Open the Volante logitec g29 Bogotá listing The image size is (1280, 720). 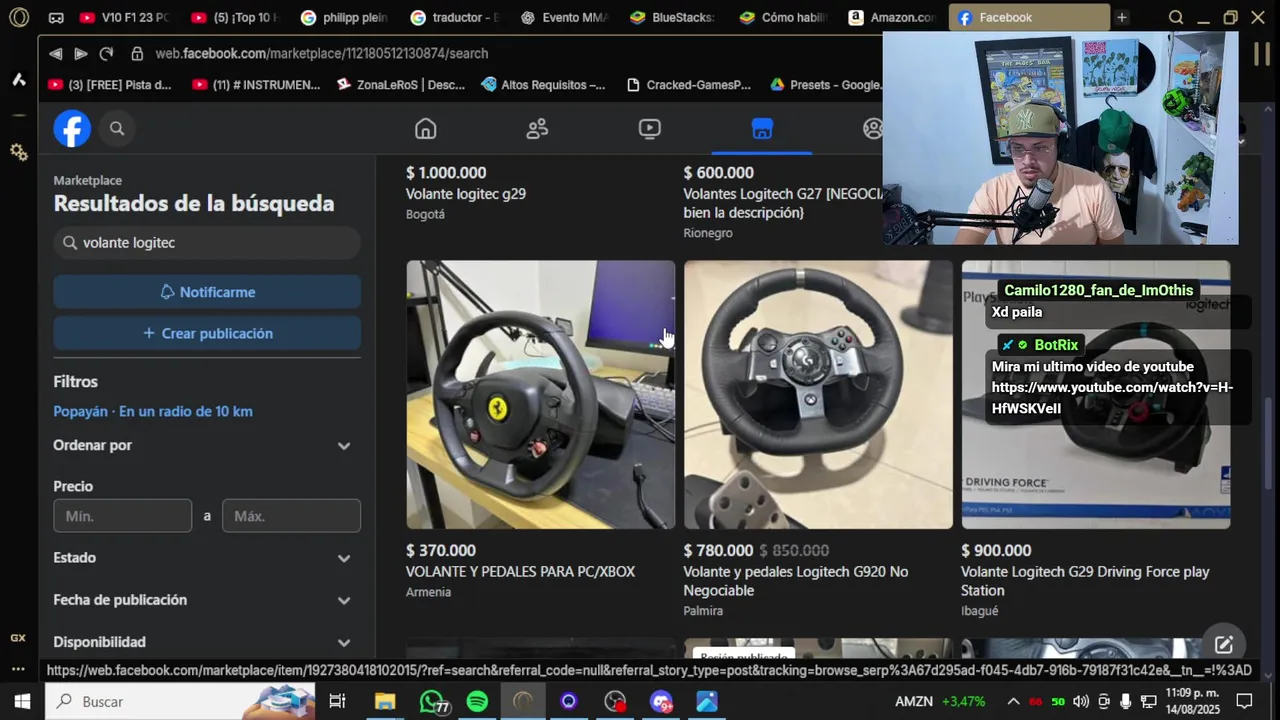coord(466,194)
